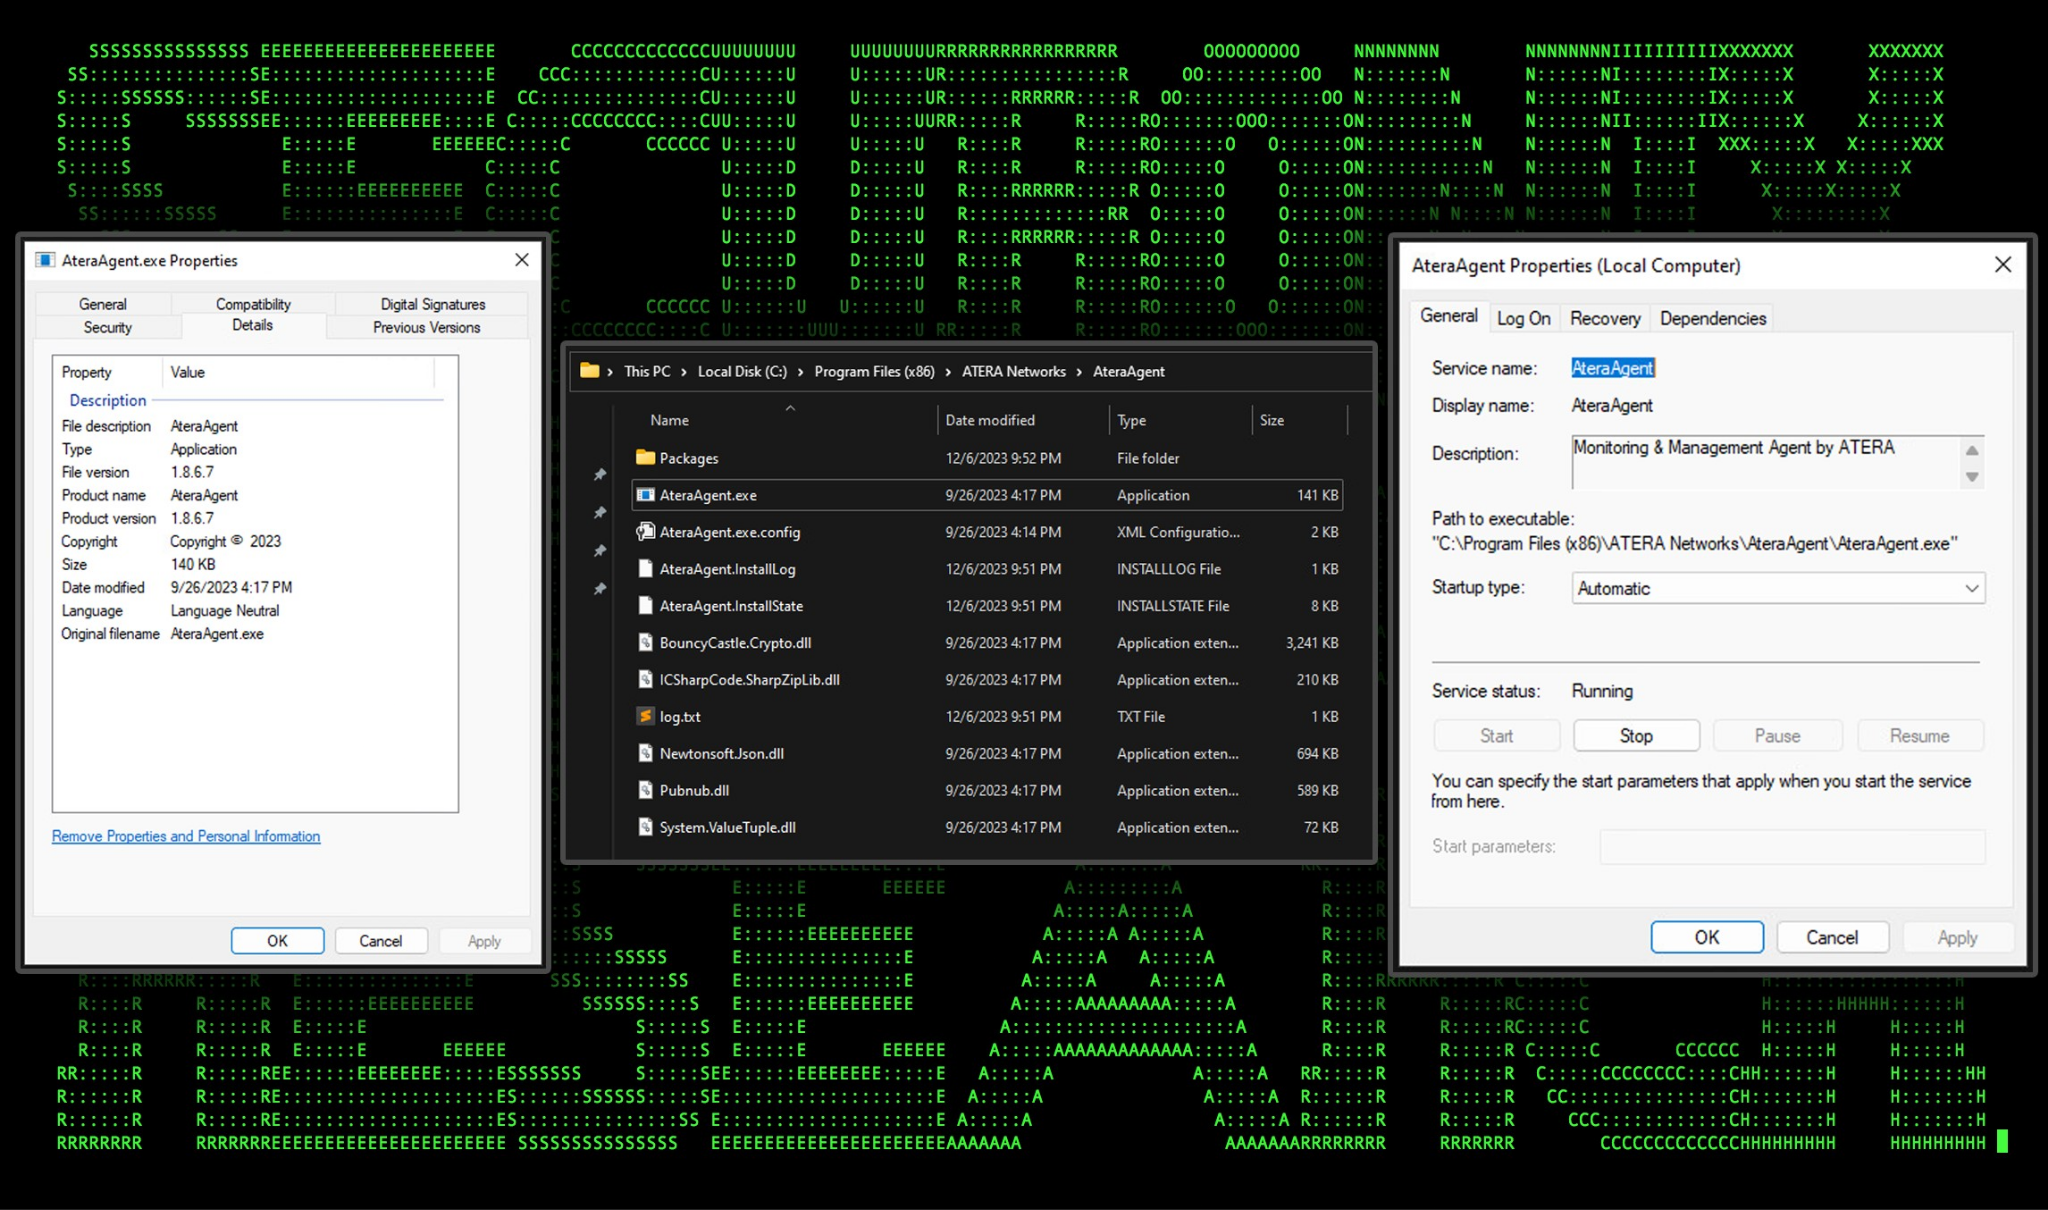Viewport: 2048px width, 1210px height.
Task: Open the Startup type dropdown
Action: click(x=1777, y=588)
